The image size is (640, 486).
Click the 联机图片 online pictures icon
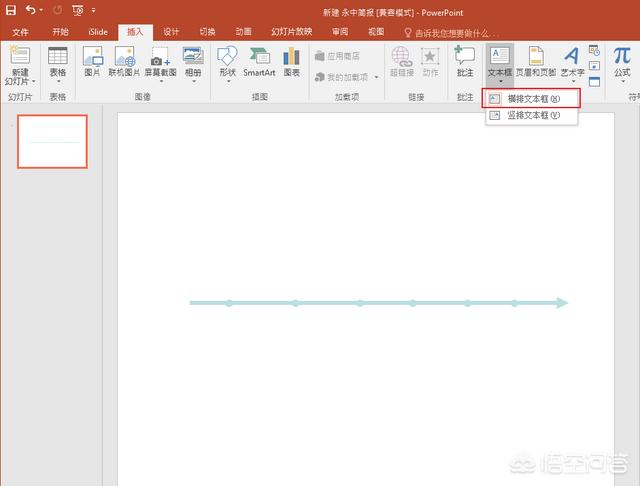125,62
